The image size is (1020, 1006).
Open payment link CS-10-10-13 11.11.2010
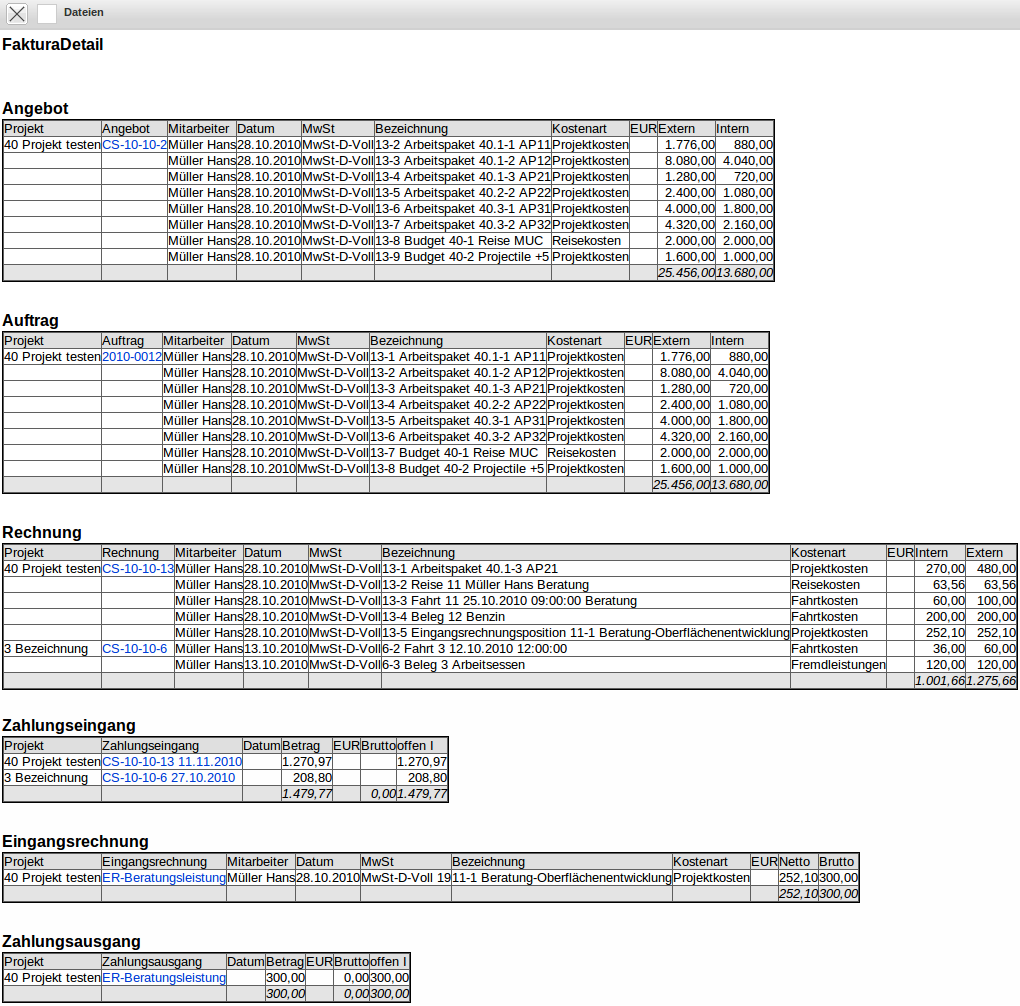click(172, 762)
